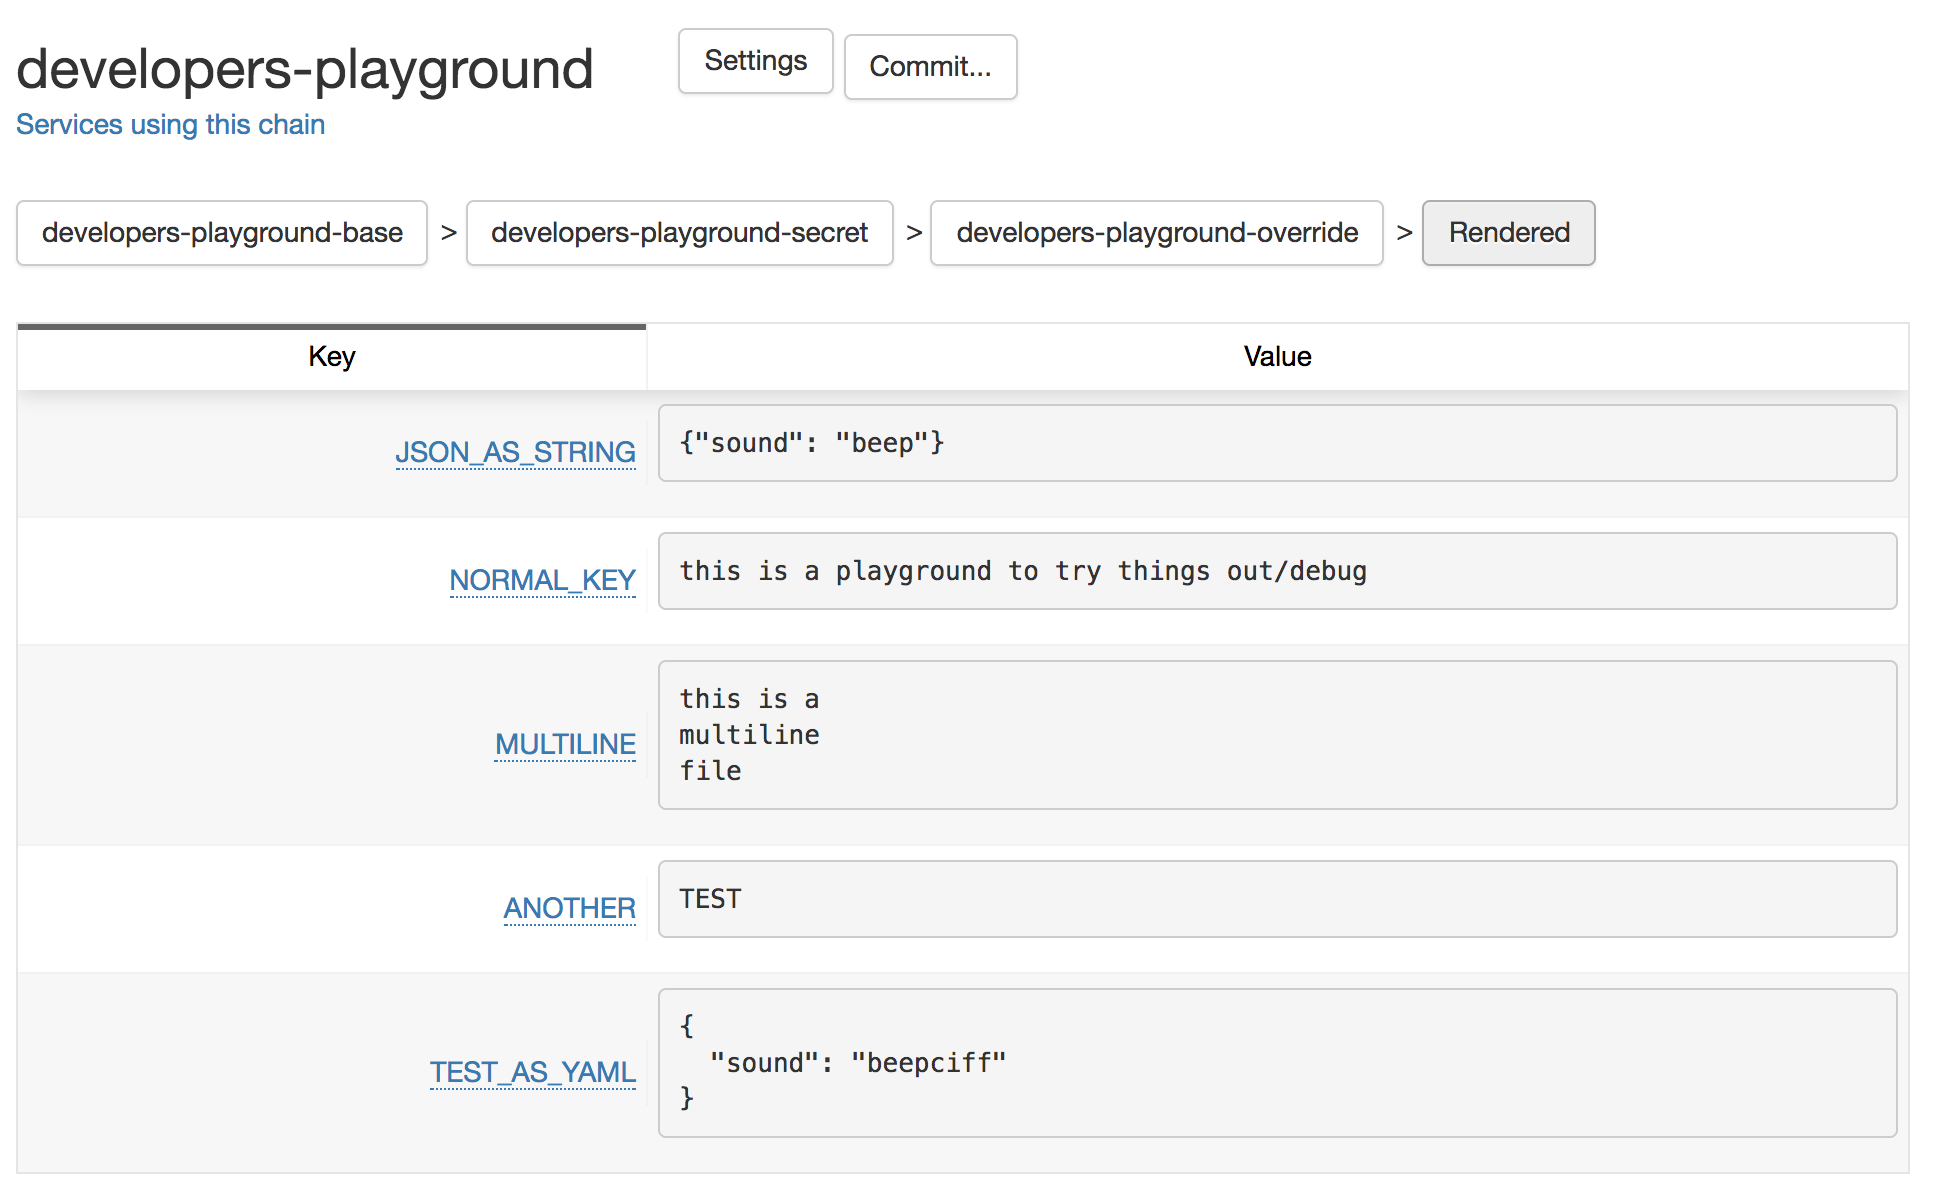
Task: Click the Commit... button
Action: pyautogui.click(x=930, y=67)
